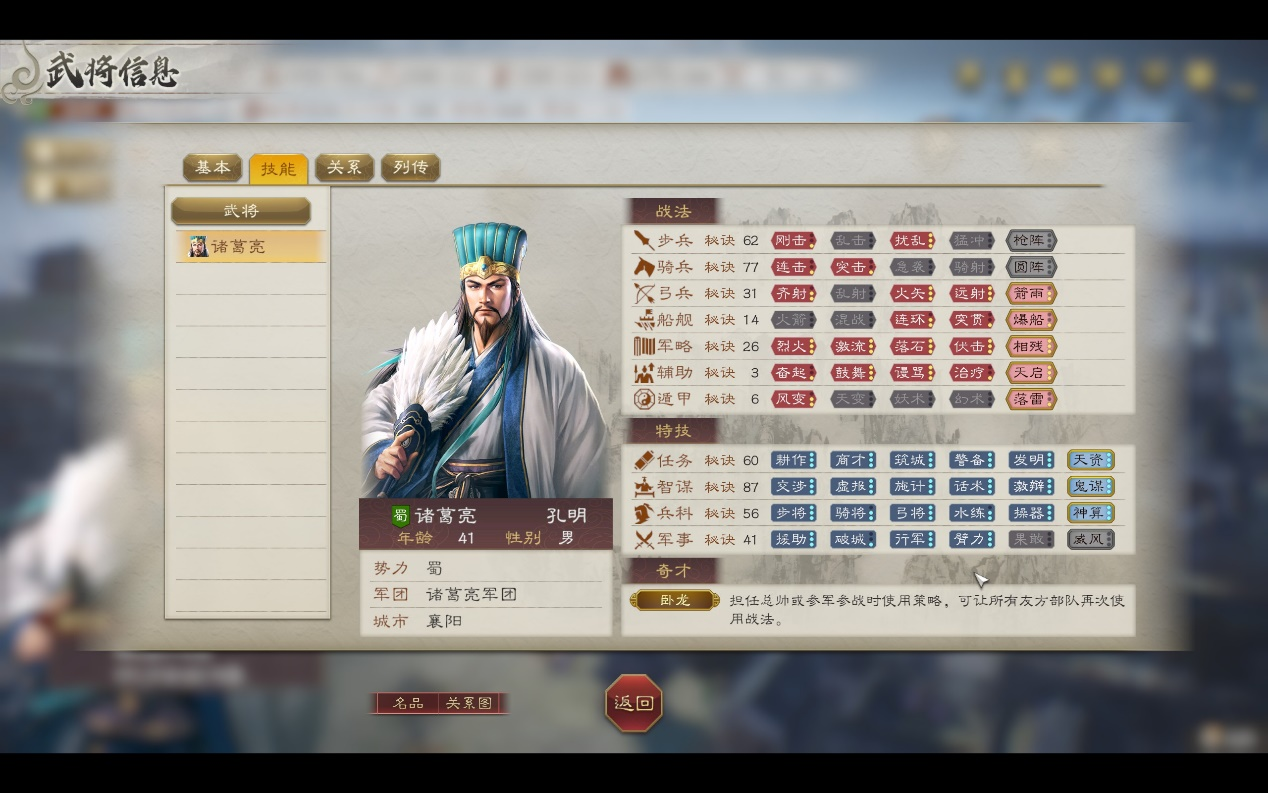Screen dimensions: 1268x793
Task: Select the 步兵 infantry icon in 战法
Action: point(643,241)
